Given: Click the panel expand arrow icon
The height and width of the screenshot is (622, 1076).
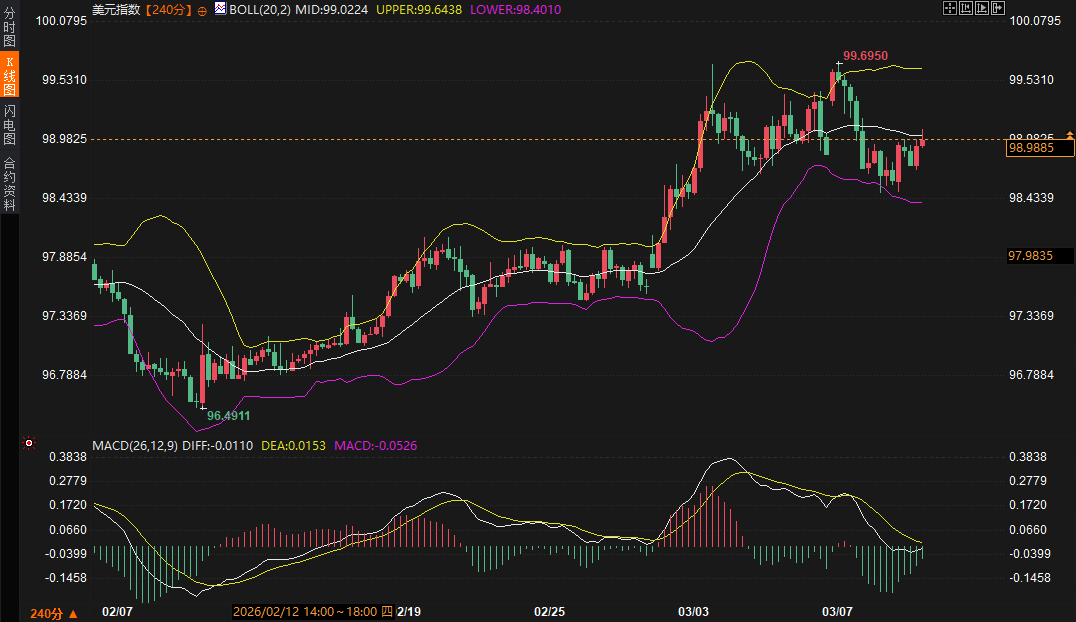Looking at the screenshot, I should coord(997,8).
